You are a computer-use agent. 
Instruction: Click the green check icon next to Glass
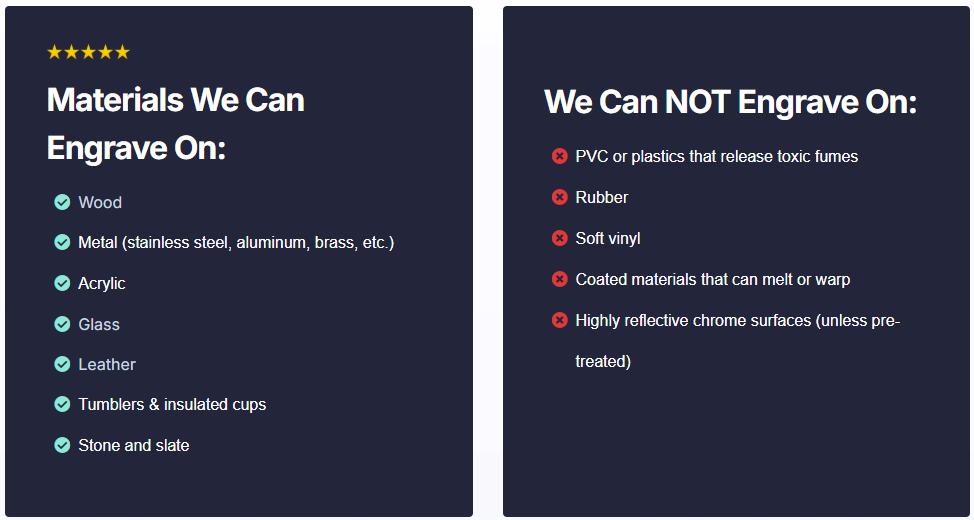point(62,324)
